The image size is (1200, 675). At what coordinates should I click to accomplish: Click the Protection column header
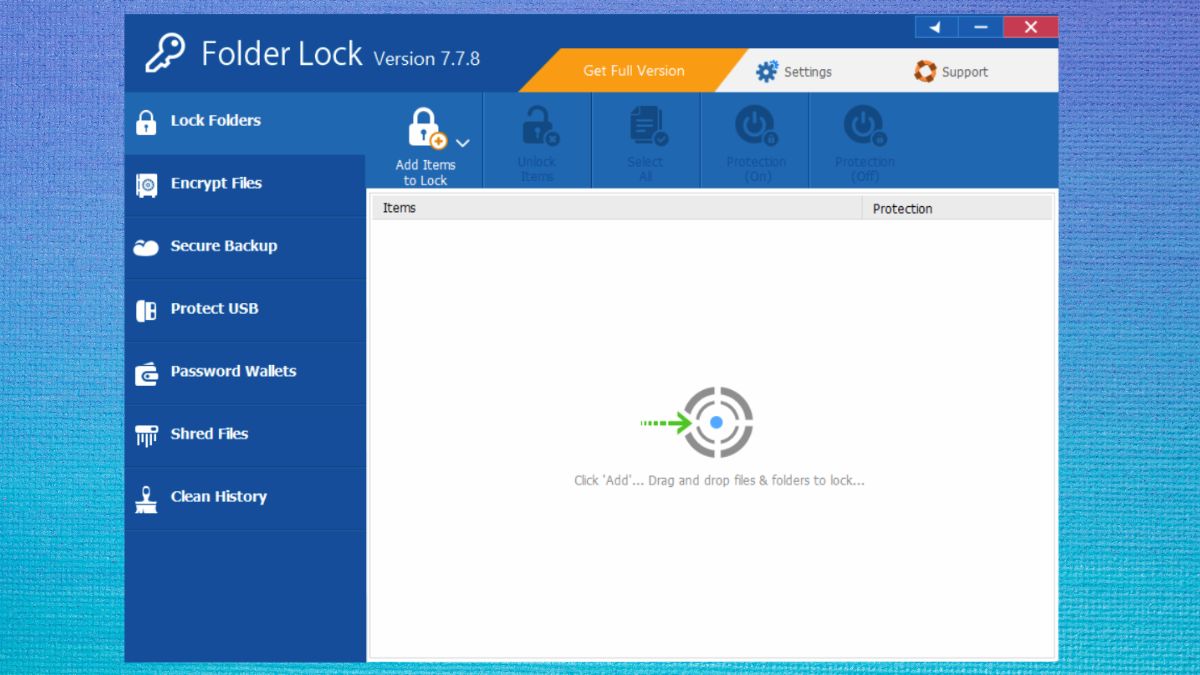[957, 208]
